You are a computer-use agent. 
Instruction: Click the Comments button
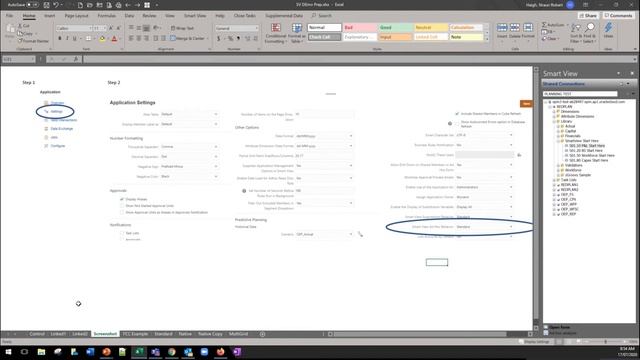[x=618, y=16]
